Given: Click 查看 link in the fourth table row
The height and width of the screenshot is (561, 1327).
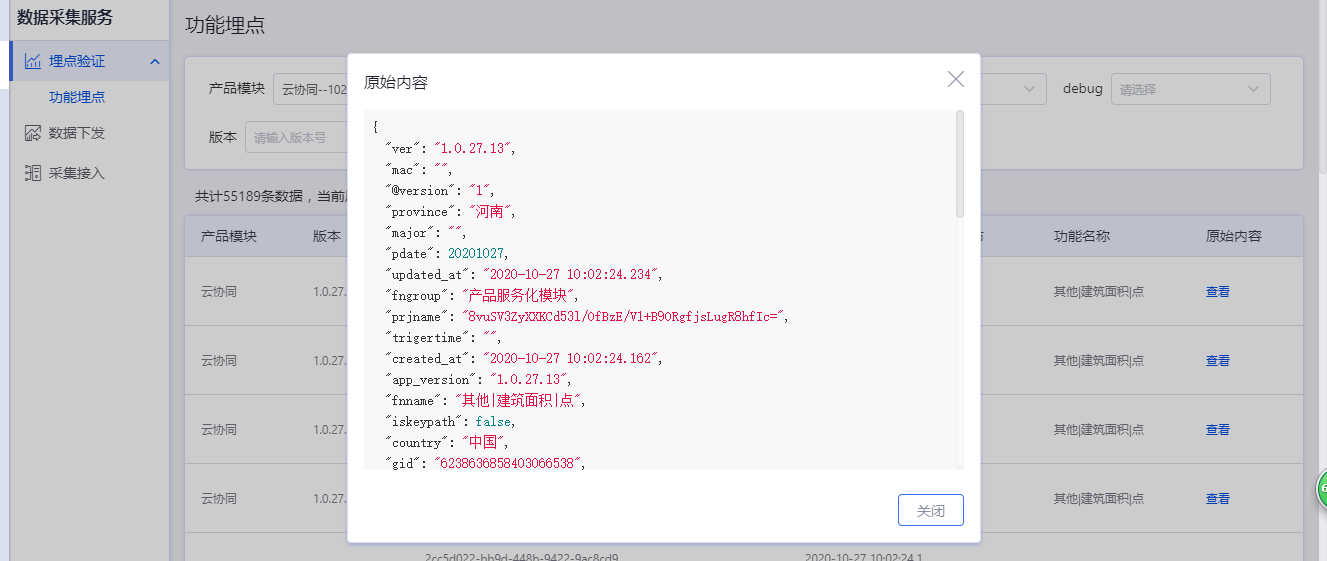Looking at the screenshot, I should pos(1217,499).
